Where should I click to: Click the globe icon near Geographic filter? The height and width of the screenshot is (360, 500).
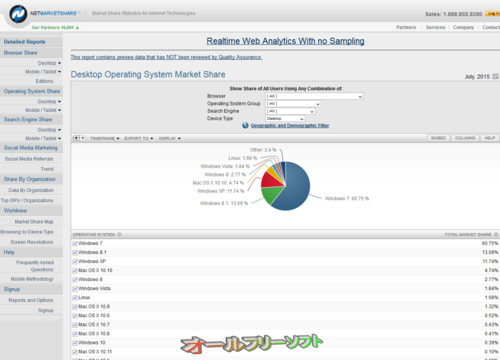tap(245, 125)
